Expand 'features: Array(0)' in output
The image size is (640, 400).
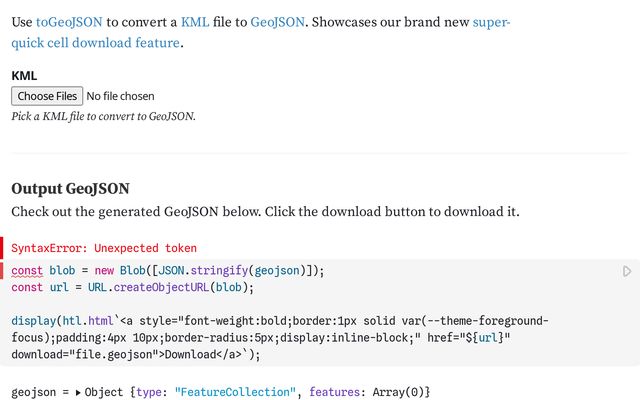point(369,392)
